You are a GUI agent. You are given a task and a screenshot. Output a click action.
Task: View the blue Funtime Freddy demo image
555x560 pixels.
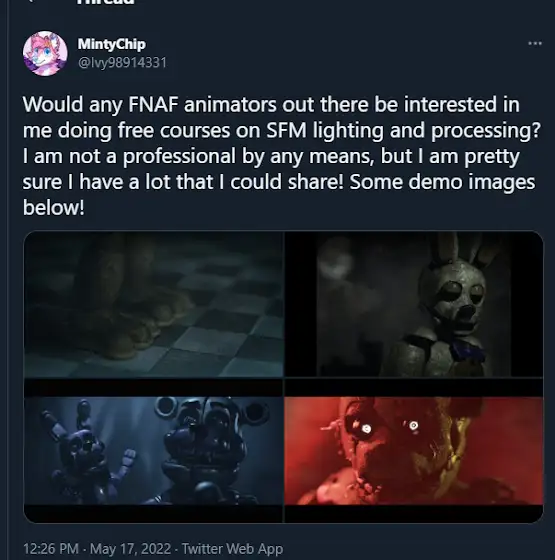154,451
